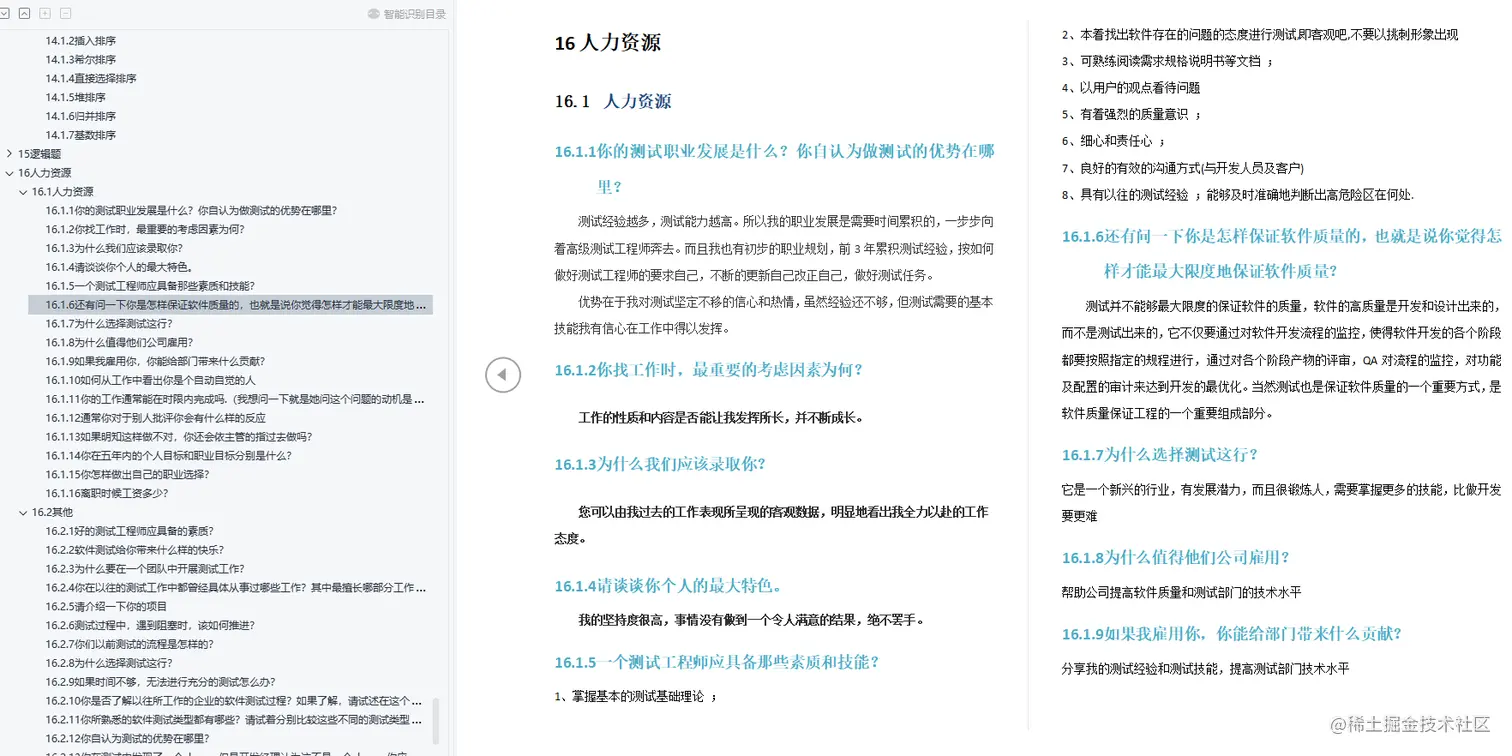1512x756 pixels.
Task: Collapse the 16人力资源 section in the outline
Action: [x=8, y=172]
